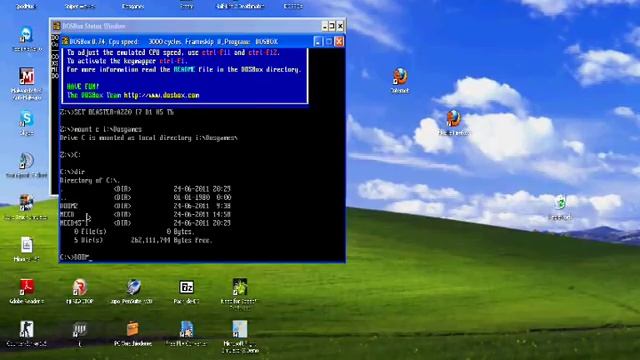Image resolution: width=640 pixels, height=360 pixels.
Task: Click the Directory of C:\ line
Action: coord(90,180)
